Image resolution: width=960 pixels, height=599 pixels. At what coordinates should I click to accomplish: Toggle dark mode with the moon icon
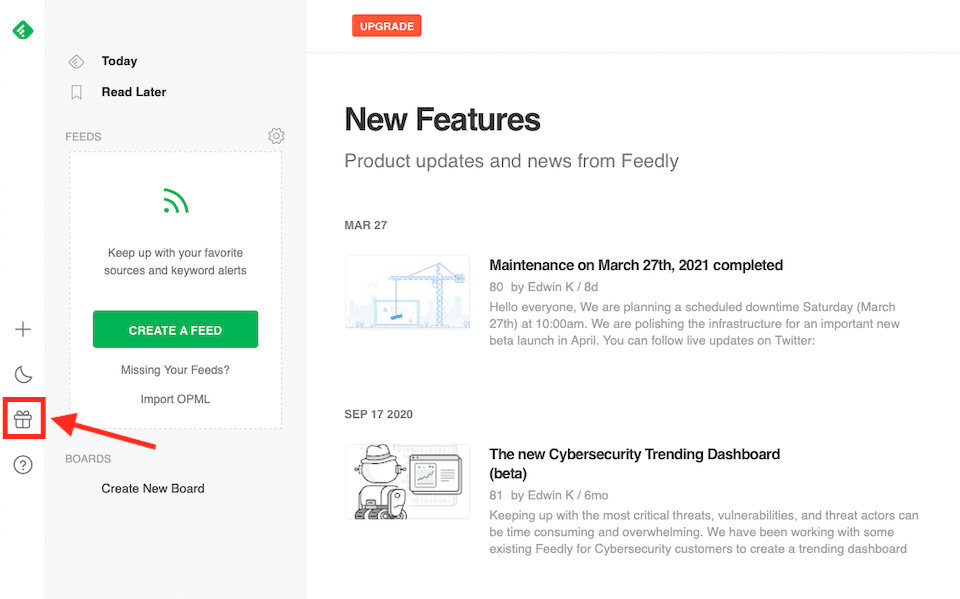[x=23, y=373]
